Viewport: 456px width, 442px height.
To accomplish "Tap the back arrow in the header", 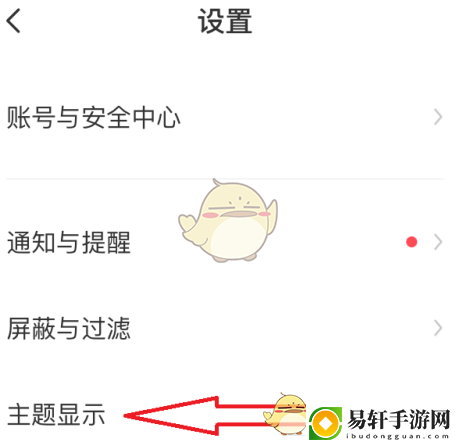I will pyautogui.click(x=13, y=21).
